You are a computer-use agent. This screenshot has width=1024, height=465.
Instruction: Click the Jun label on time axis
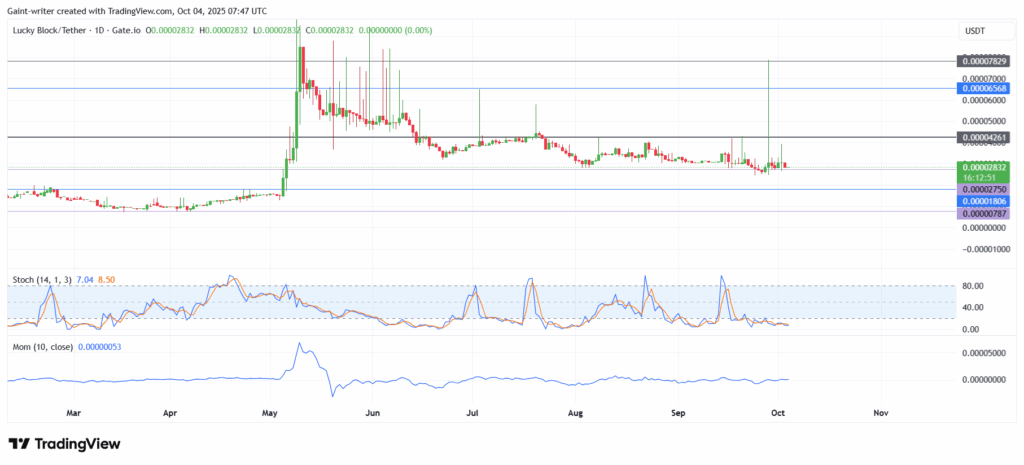pos(373,413)
